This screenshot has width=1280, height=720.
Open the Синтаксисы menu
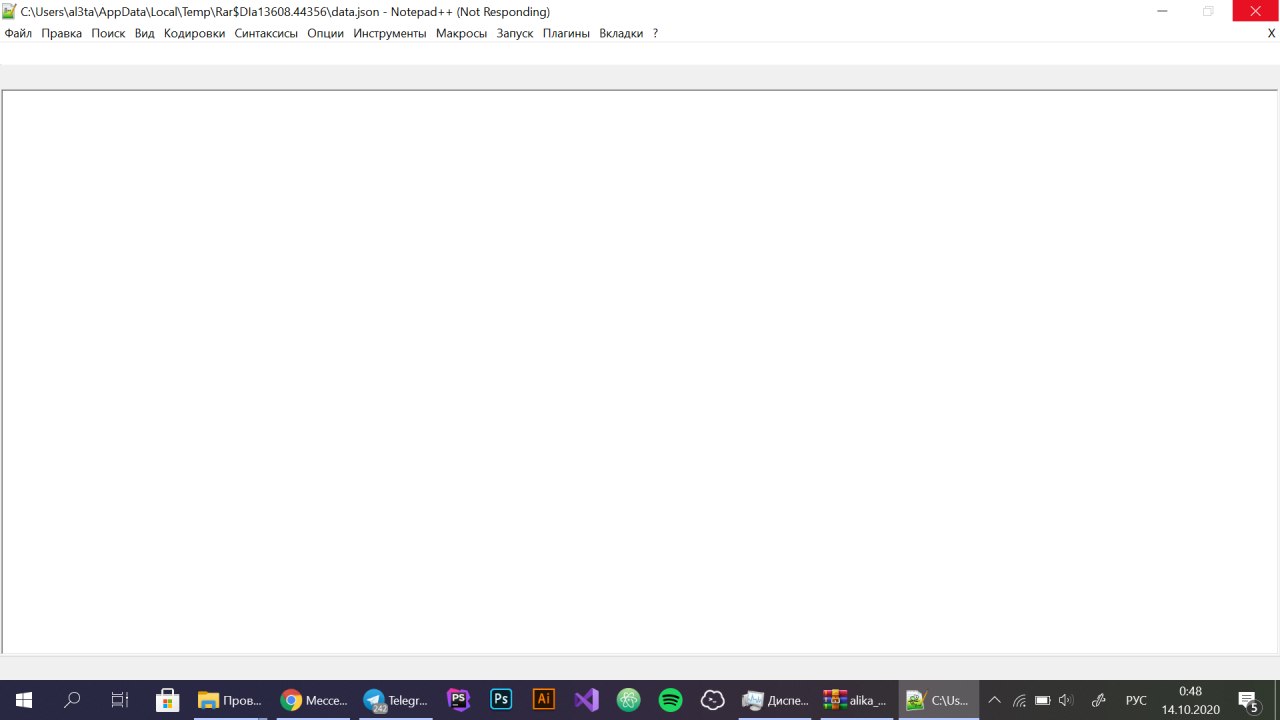tap(266, 33)
